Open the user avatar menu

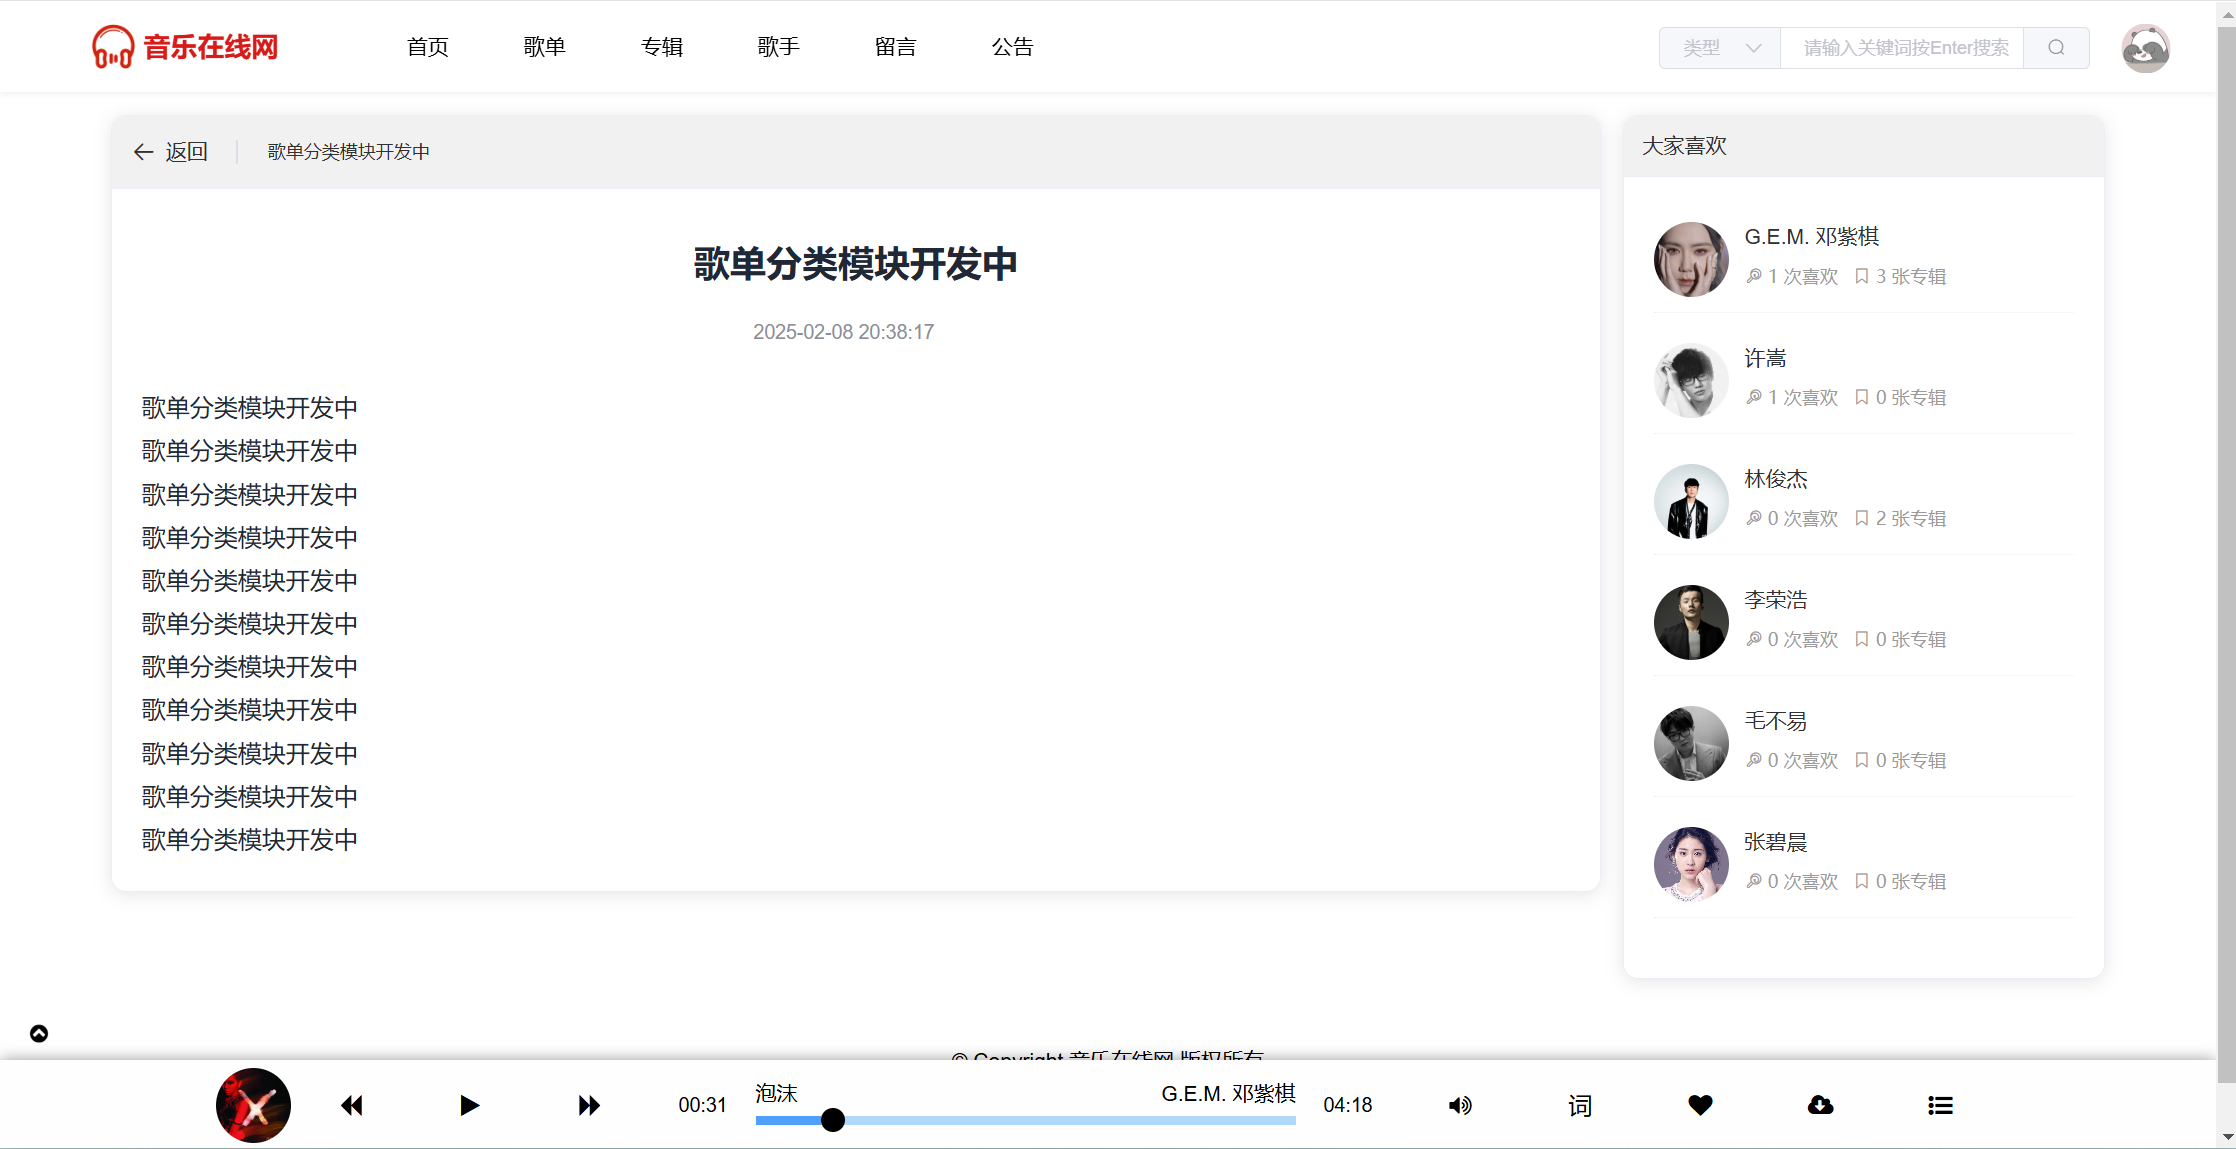(2145, 48)
